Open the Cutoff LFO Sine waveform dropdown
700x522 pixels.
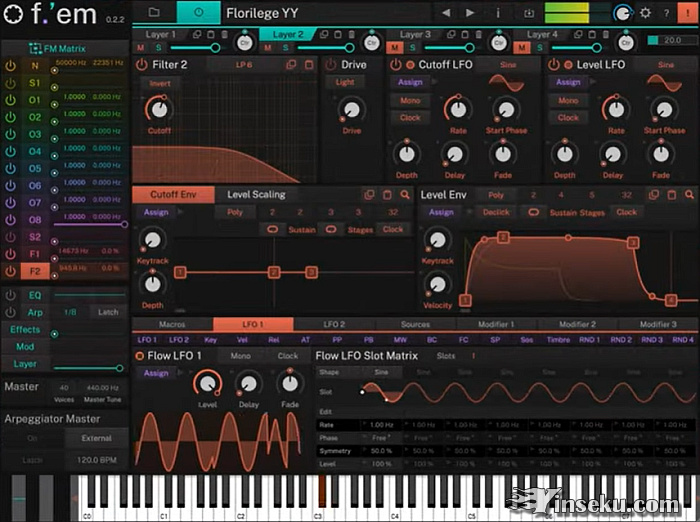point(508,65)
